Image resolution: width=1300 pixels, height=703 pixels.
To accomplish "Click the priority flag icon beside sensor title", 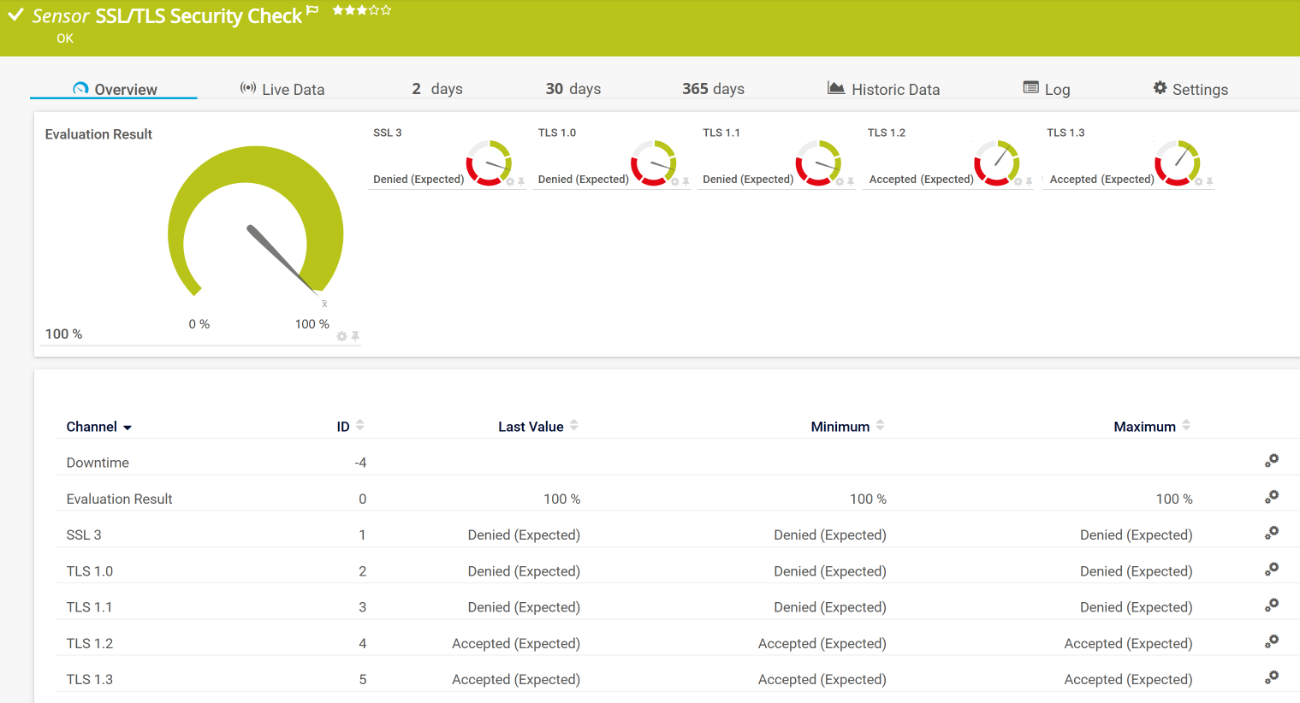I will 313,11.
